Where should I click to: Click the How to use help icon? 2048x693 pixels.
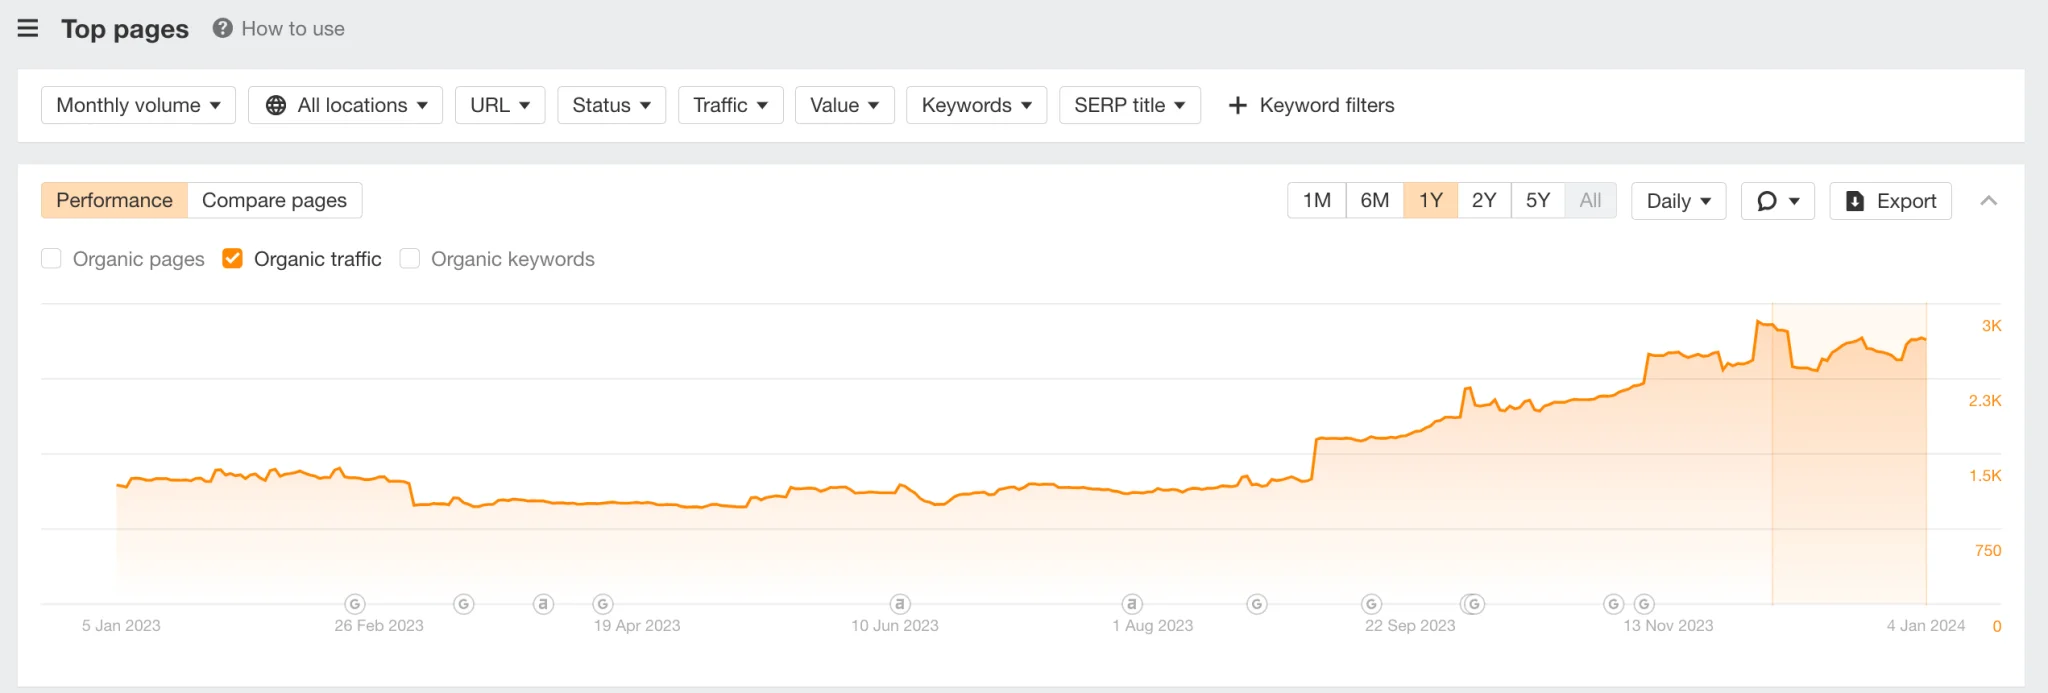[222, 29]
